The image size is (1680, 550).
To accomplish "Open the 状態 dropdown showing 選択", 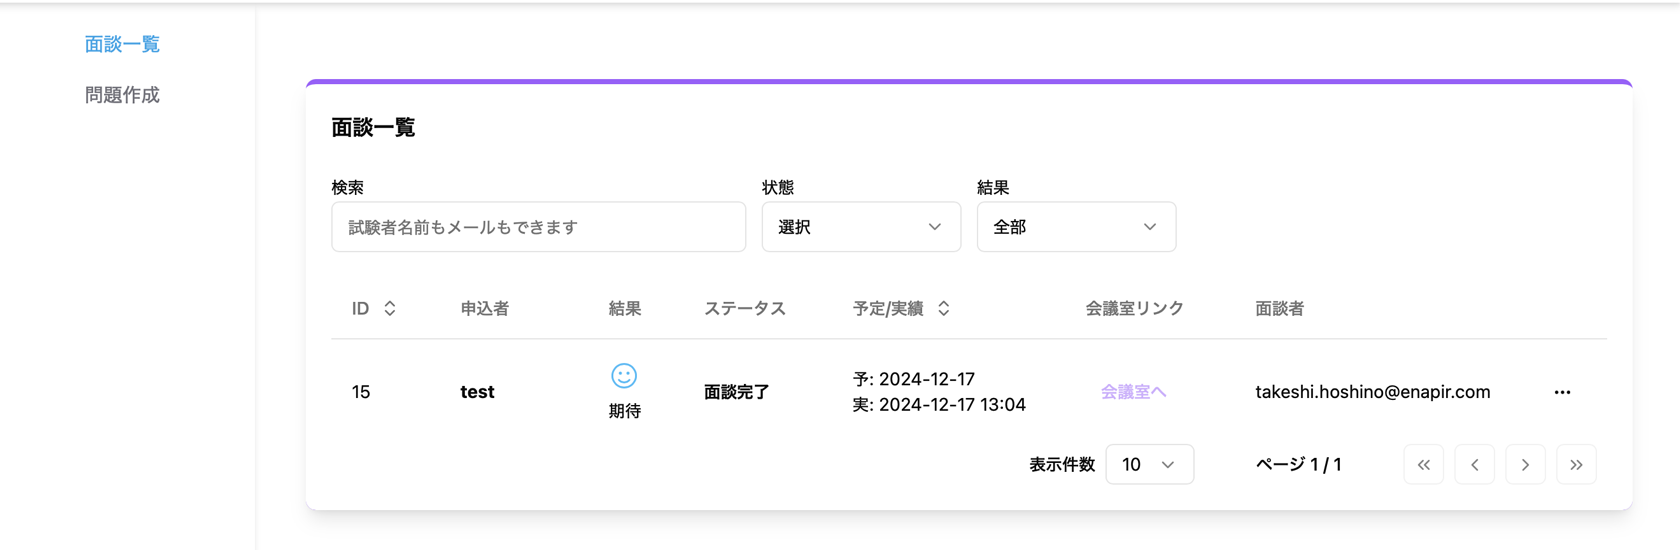I will 861,227.
